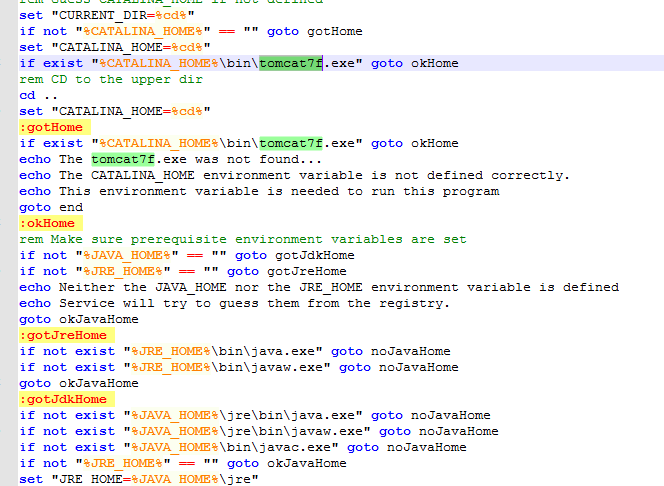Image resolution: width=664 pixels, height=486 pixels.
Task: Click "%JAVA_HOME%\jre\bin\java.exe" path string
Action: point(243,415)
